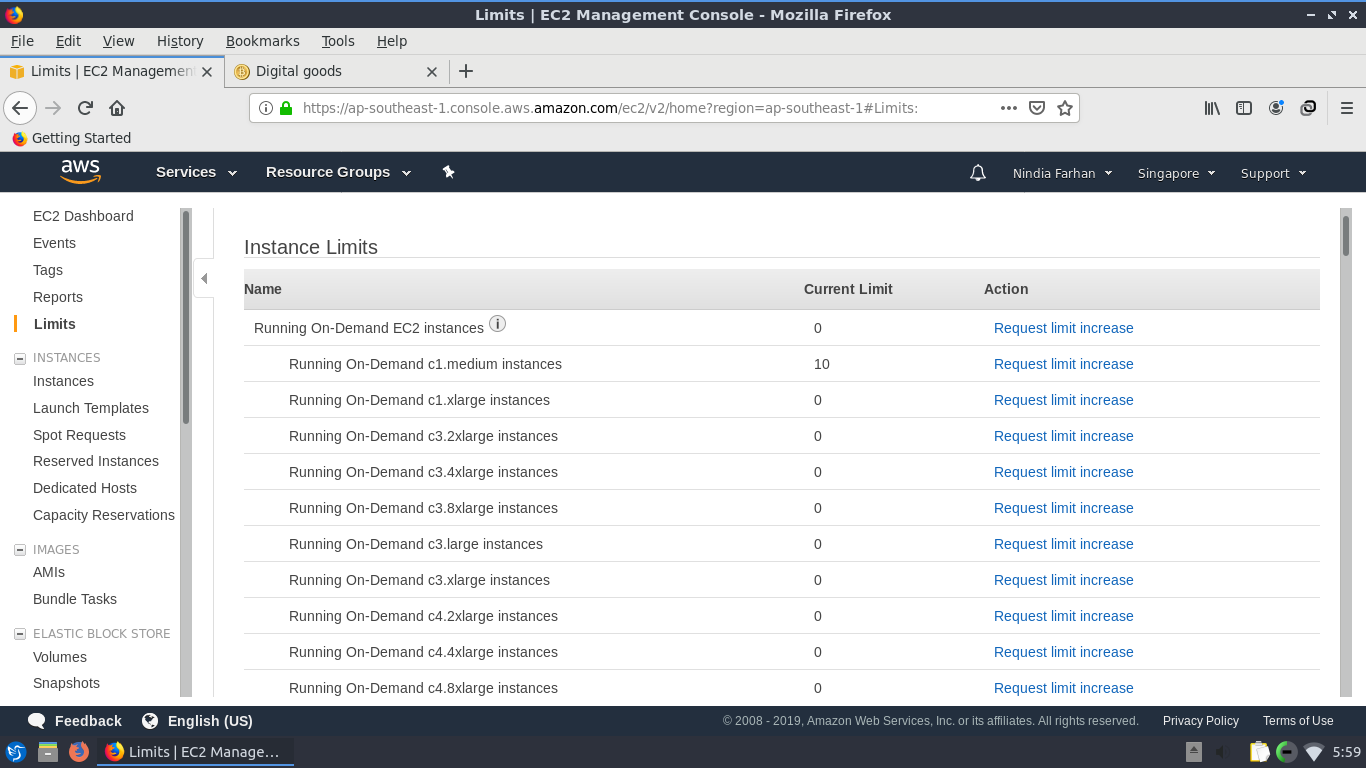Click the pin shortcuts icon in AWS header
This screenshot has height=768, width=1366.
449,172
